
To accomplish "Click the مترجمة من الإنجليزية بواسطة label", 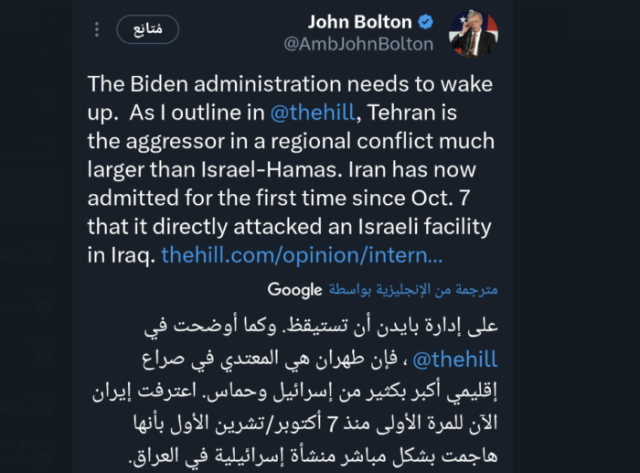I will click(413, 289).
